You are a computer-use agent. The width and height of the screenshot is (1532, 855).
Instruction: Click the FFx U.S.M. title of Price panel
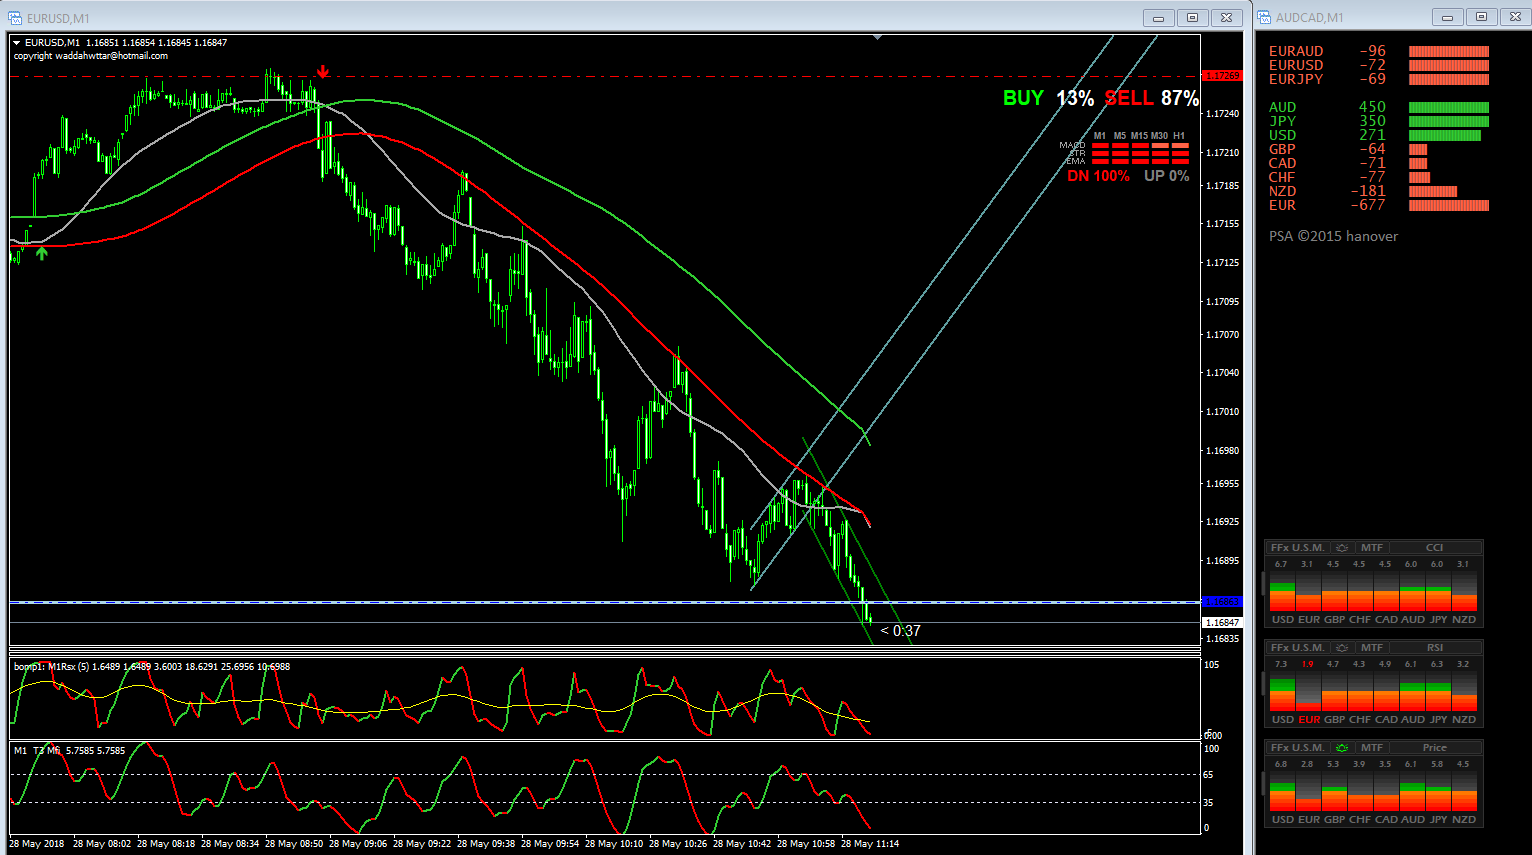(1298, 748)
